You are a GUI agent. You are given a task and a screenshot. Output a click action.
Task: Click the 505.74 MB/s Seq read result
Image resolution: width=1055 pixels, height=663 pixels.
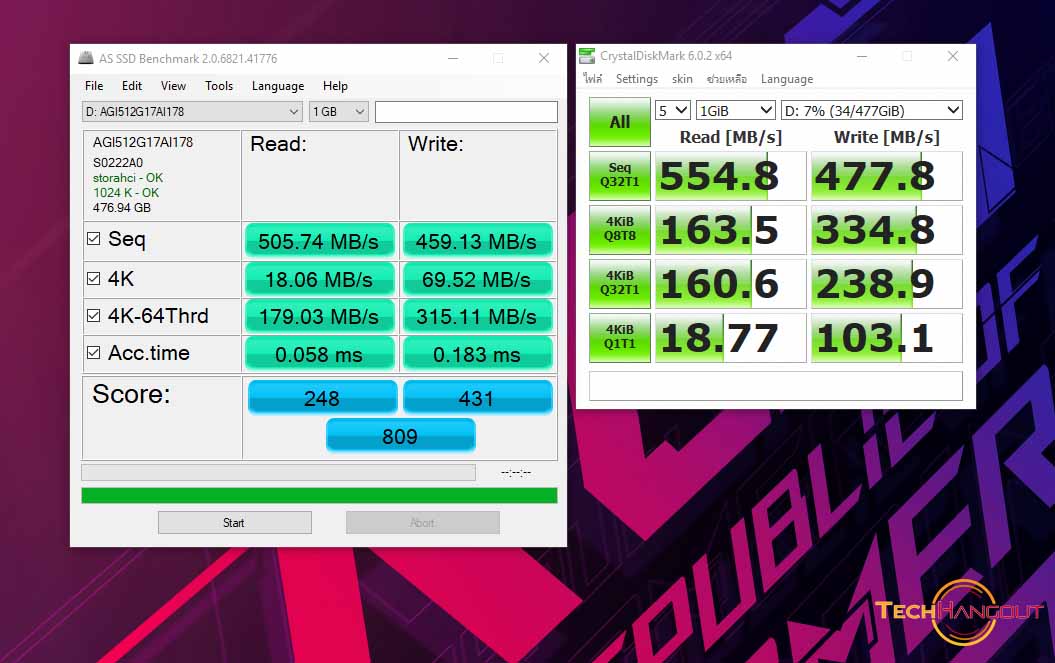pyautogui.click(x=319, y=241)
